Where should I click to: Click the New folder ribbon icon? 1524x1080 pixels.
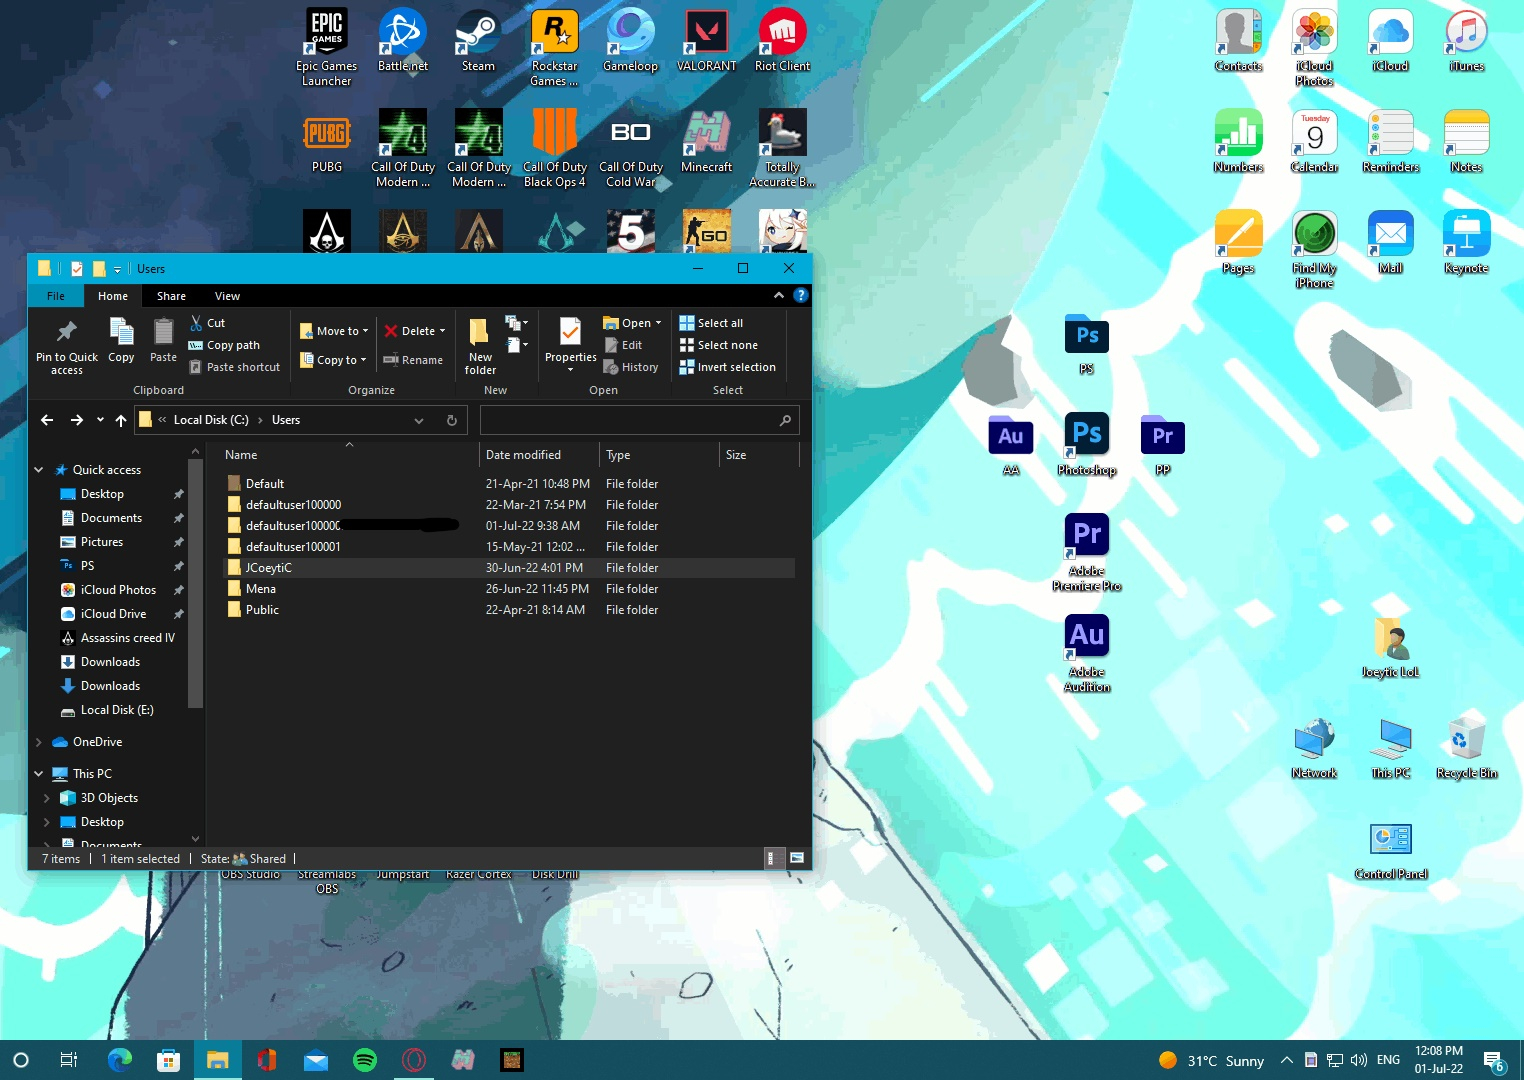[x=480, y=346]
